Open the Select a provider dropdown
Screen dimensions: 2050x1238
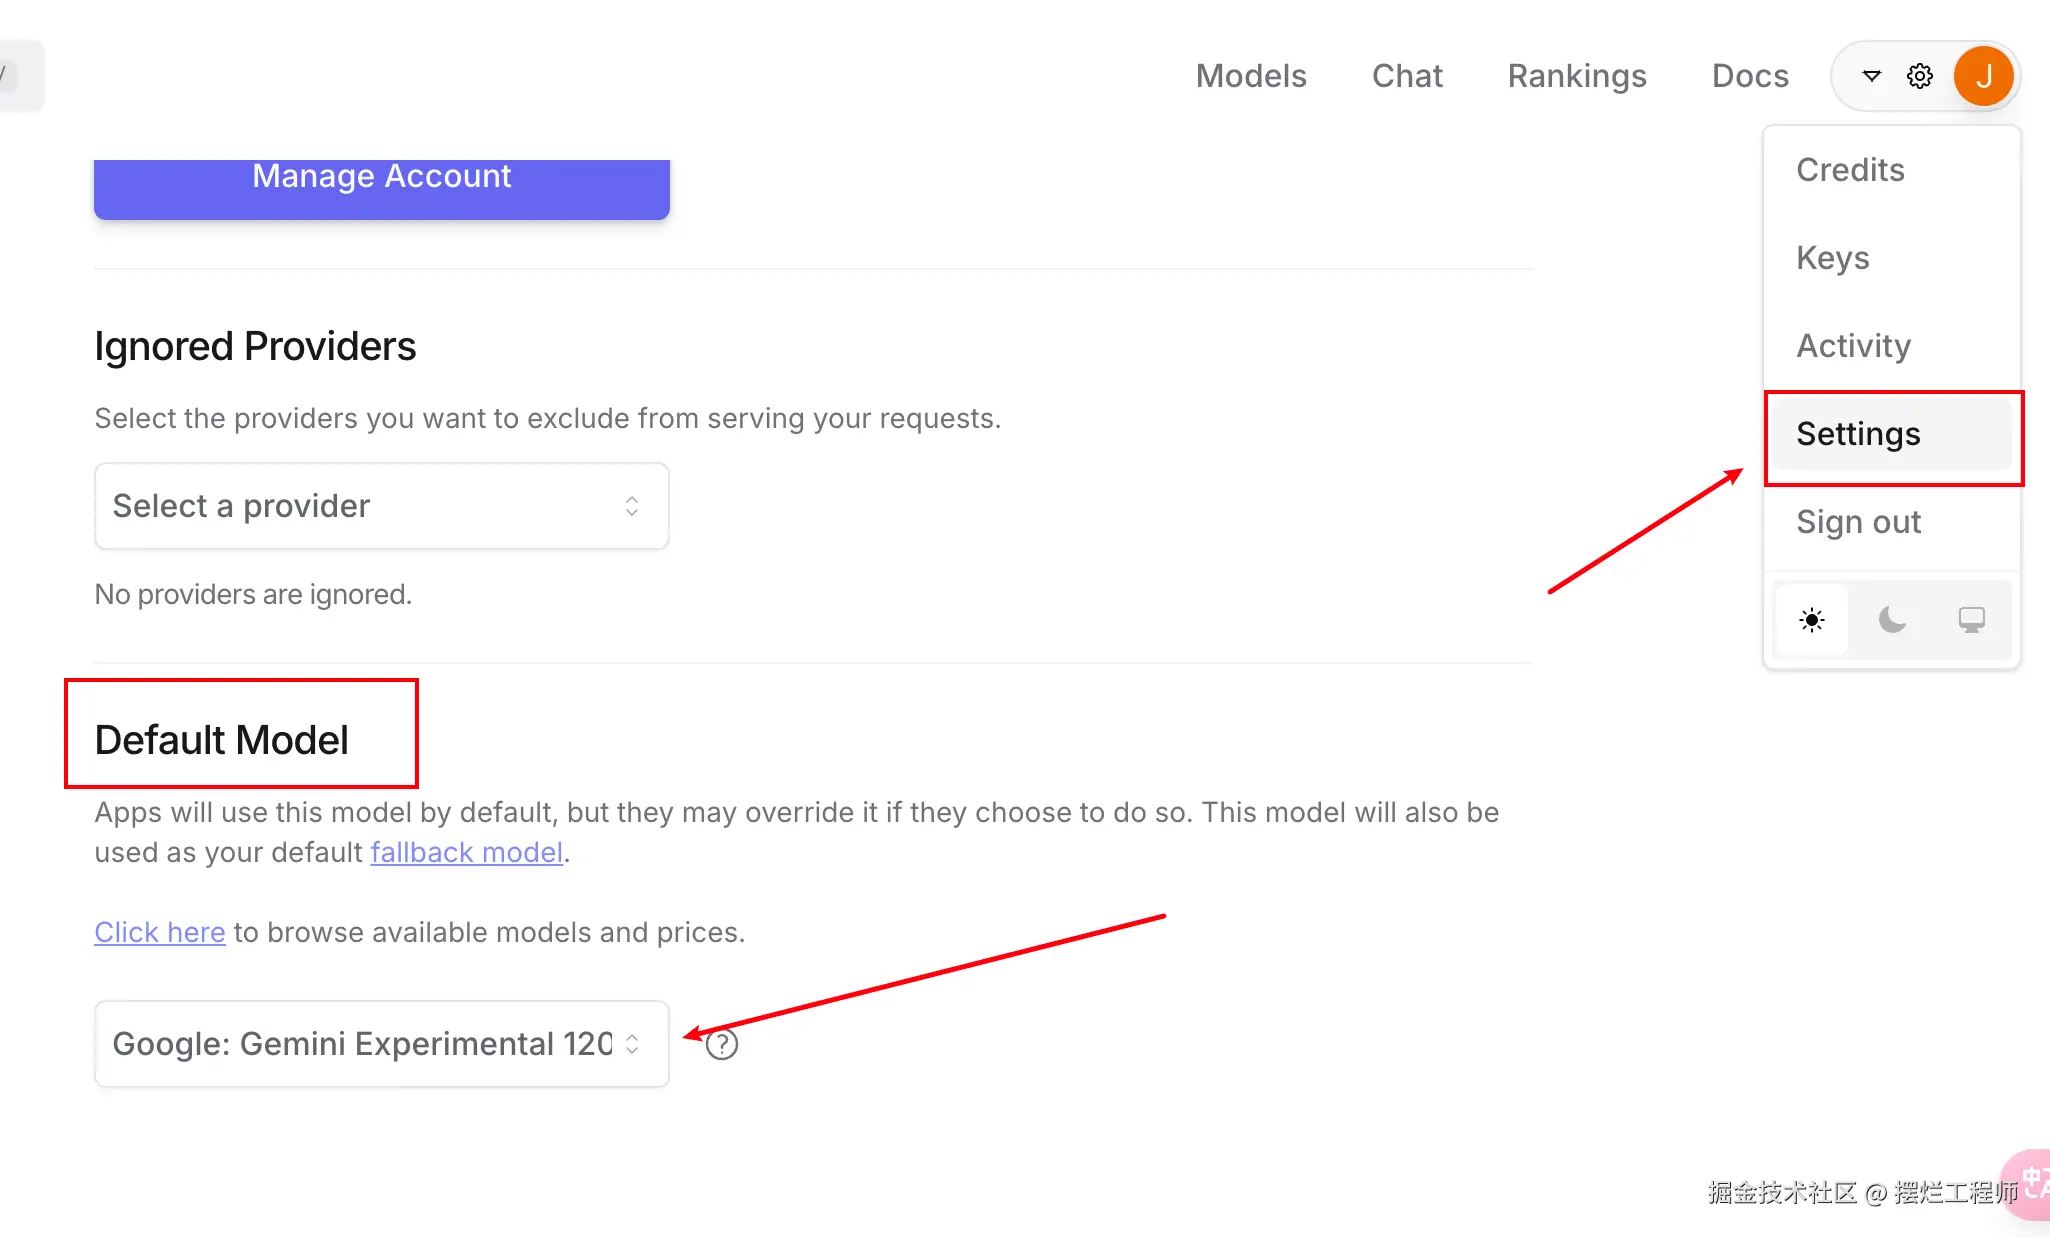(x=381, y=506)
